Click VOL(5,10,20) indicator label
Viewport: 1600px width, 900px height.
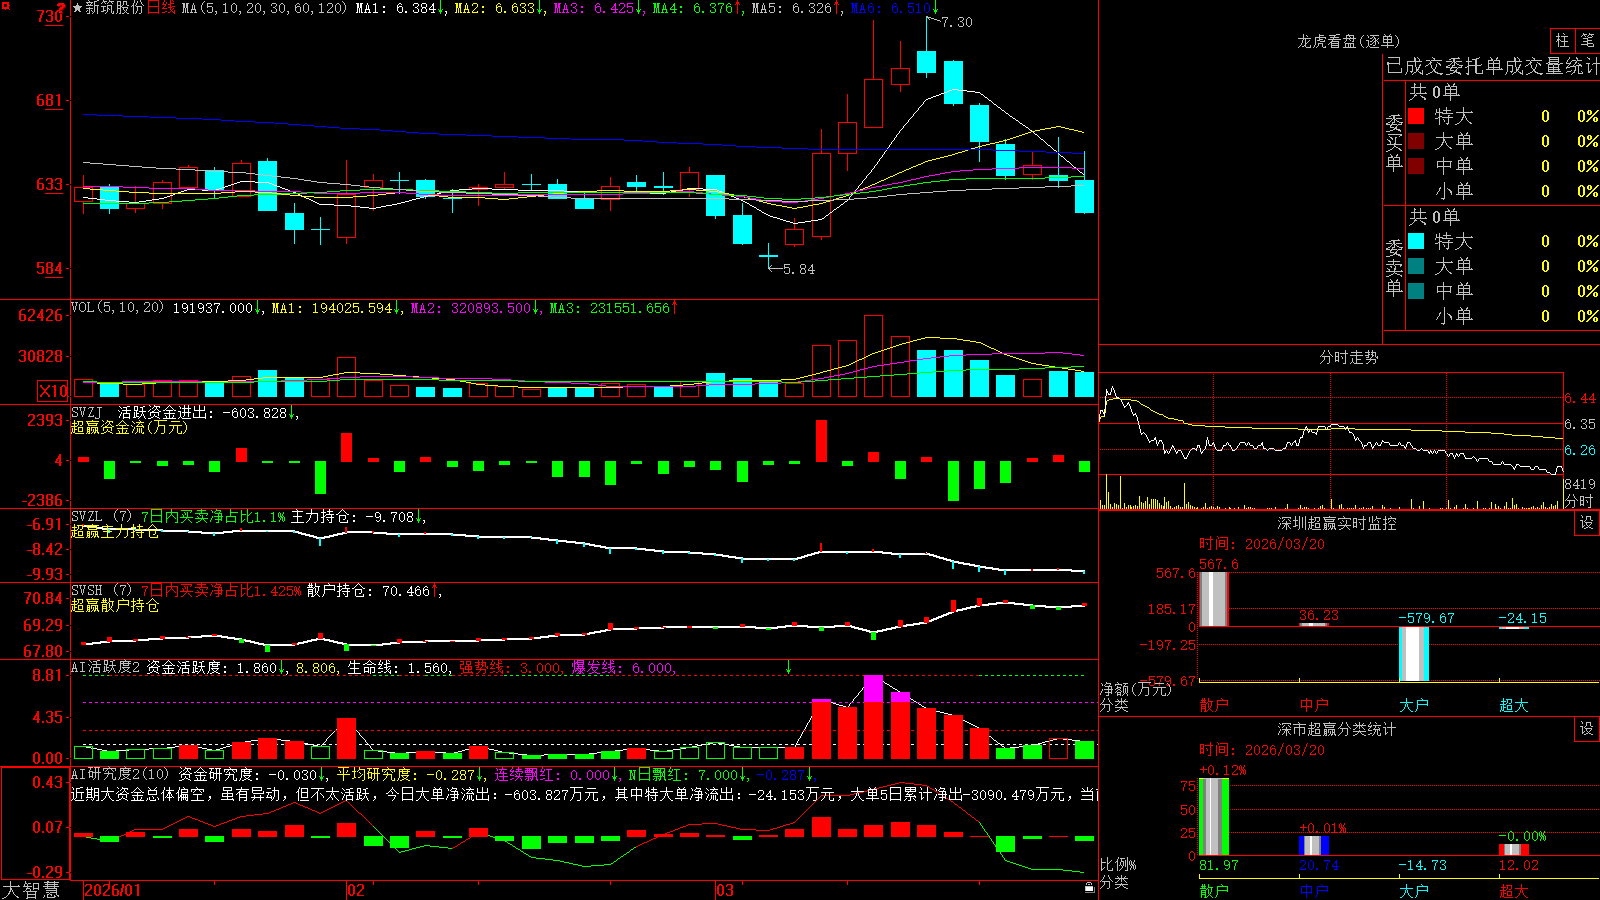click(117, 307)
